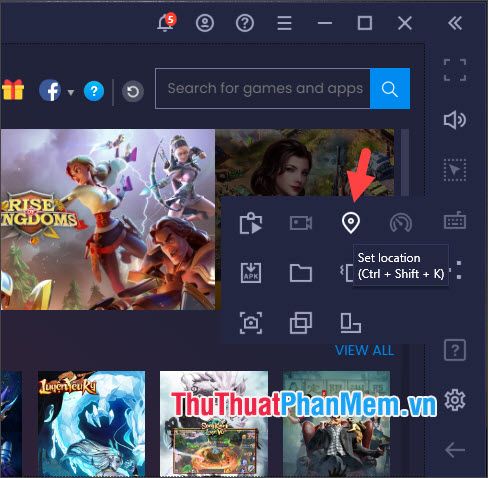Image resolution: width=488 pixels, height=478 pixels.
Task: Open the Facebook icon
Action: (x=50, y=90)
